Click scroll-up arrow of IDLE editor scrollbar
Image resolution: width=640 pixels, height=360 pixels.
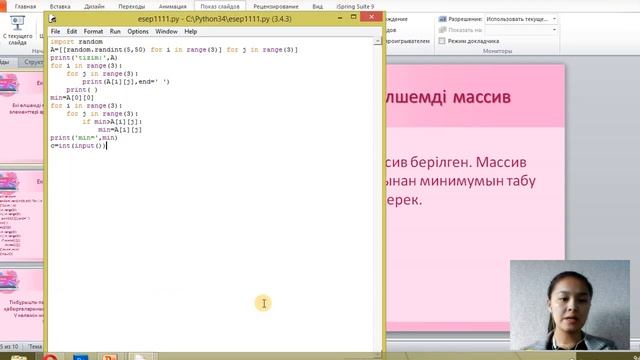[378, 41]
